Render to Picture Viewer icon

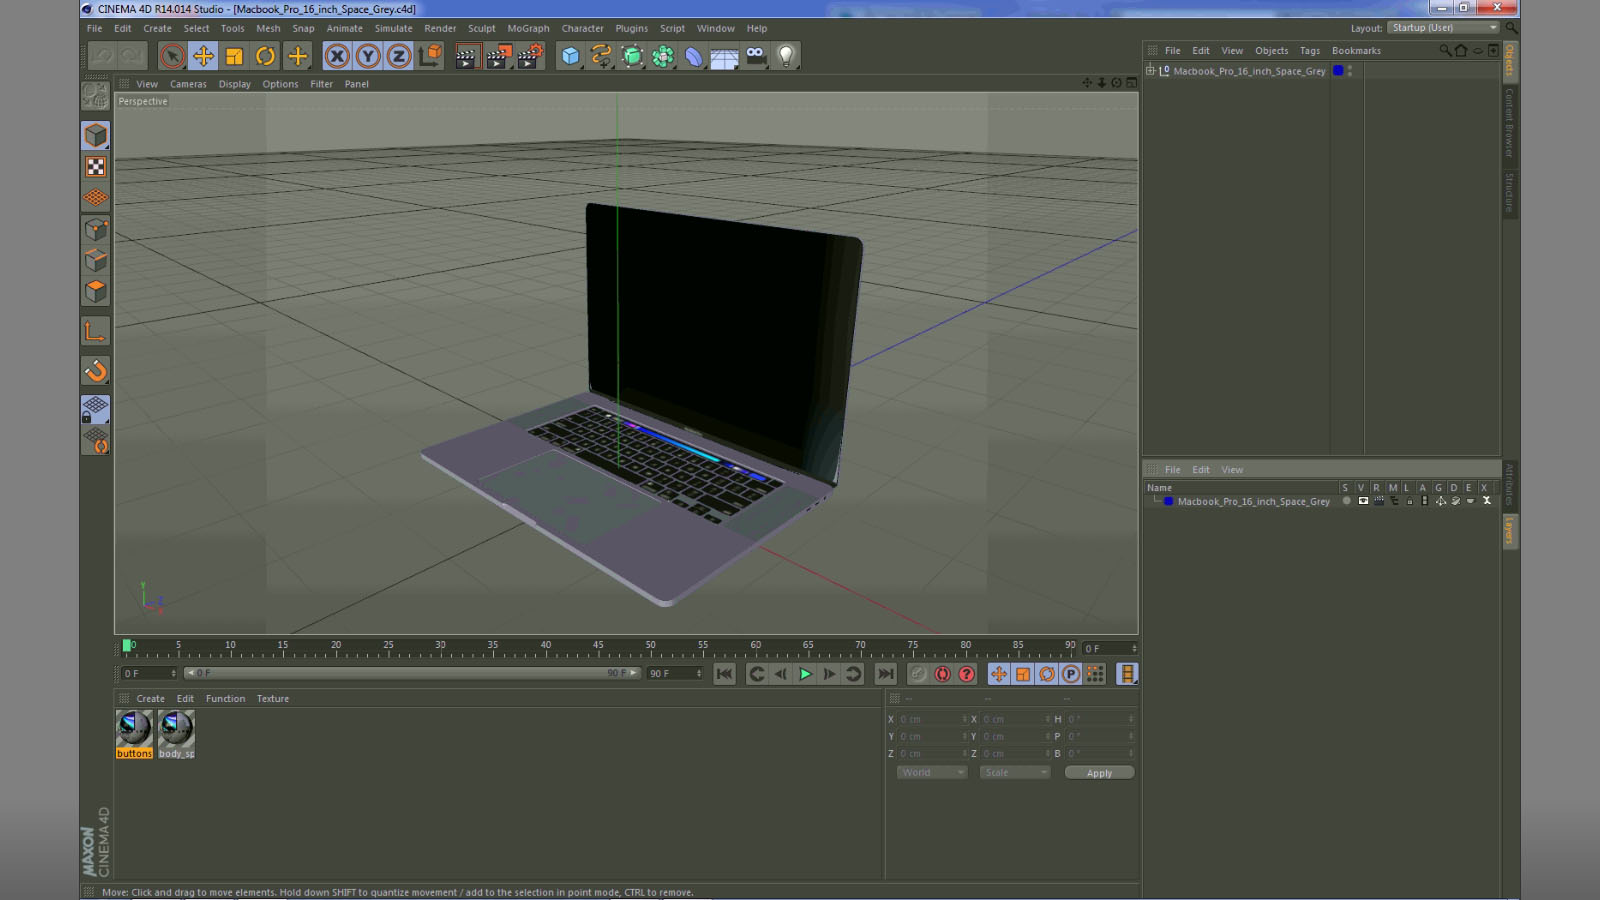click(497, 56)
